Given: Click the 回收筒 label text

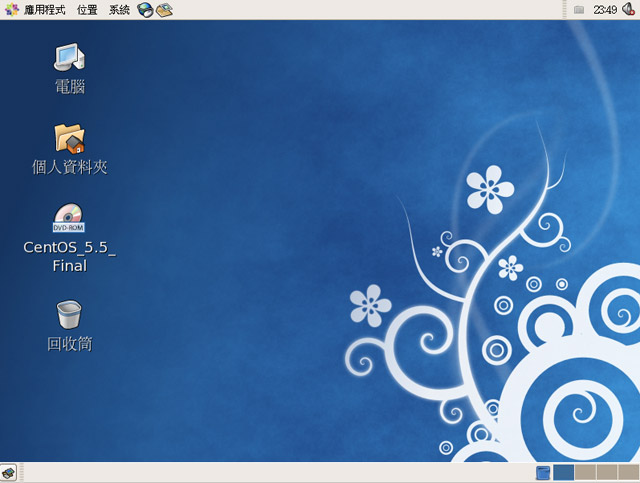Looking at the screenshot, I should 70,344.
